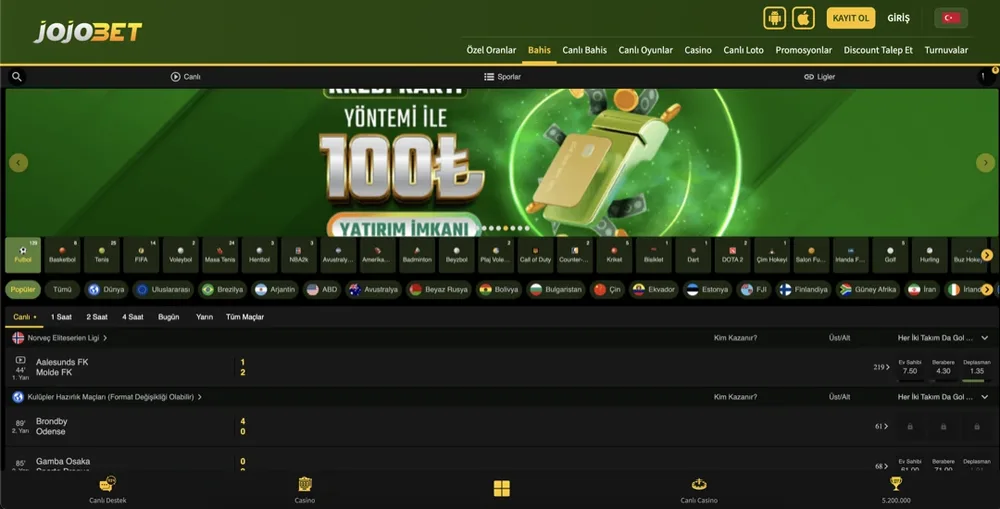Open the 5.200.000 trophy jackpot icon
The image size is (1000, 509).
(896, 490)
